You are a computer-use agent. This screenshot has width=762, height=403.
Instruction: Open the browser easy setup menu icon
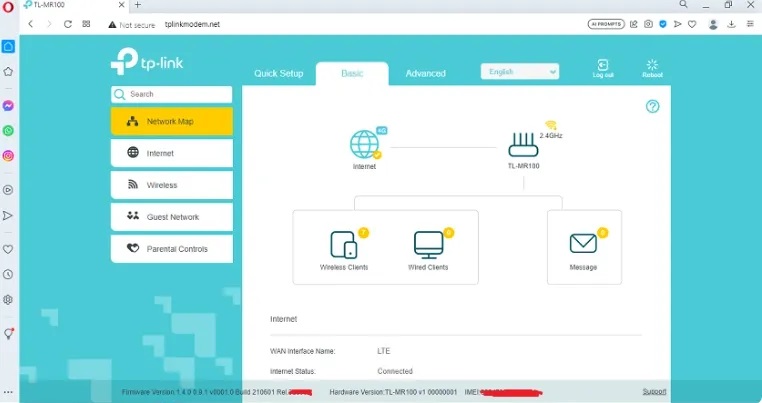(750, 24)
